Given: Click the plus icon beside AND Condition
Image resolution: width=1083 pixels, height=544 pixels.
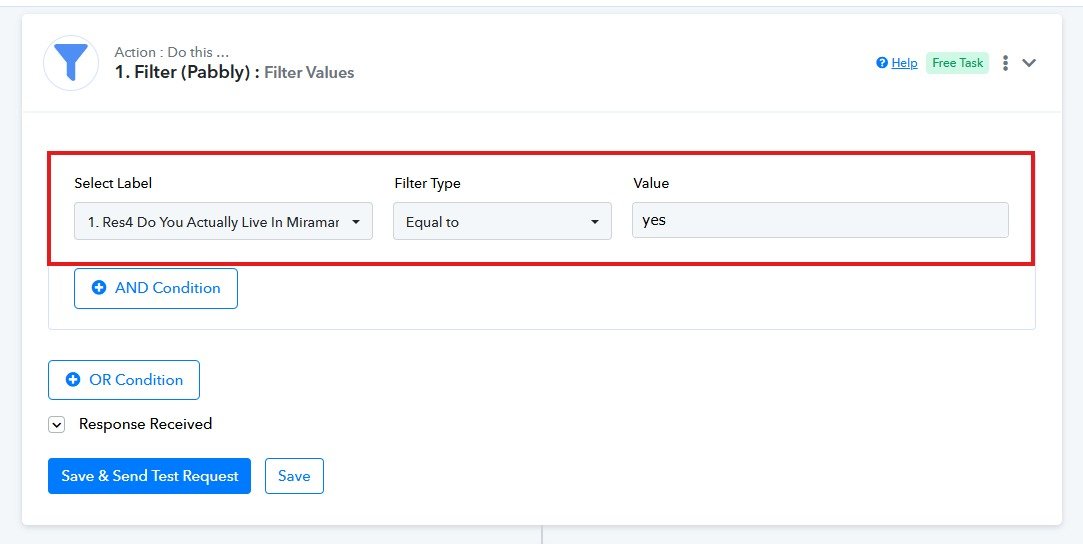Looking at the screenshot, I should (99, 288).
